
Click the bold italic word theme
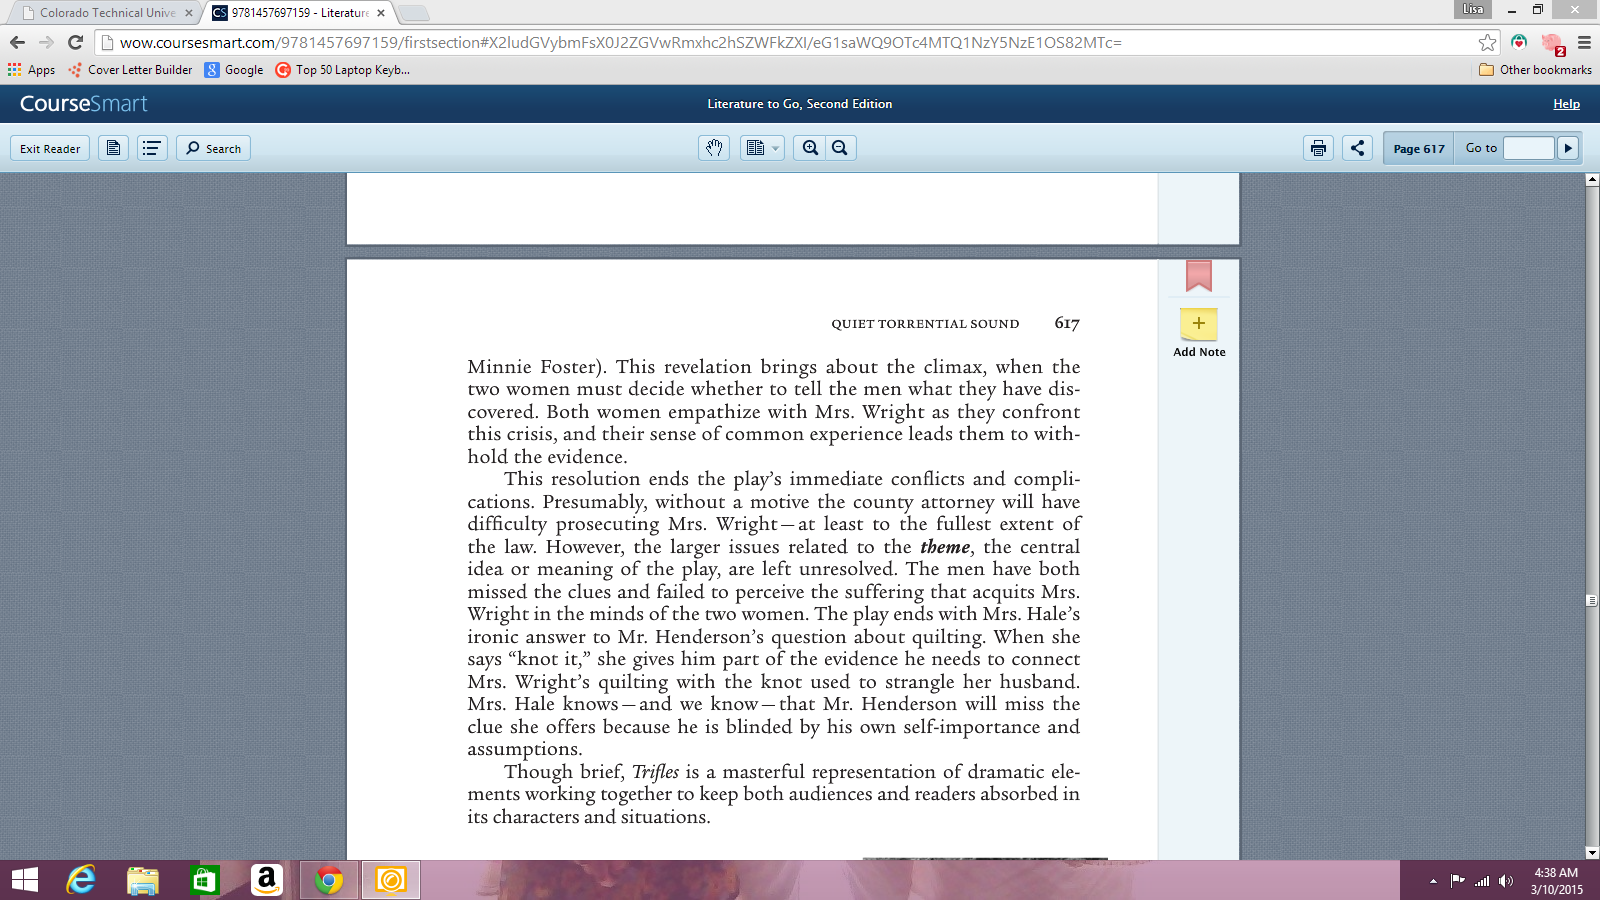945,547
